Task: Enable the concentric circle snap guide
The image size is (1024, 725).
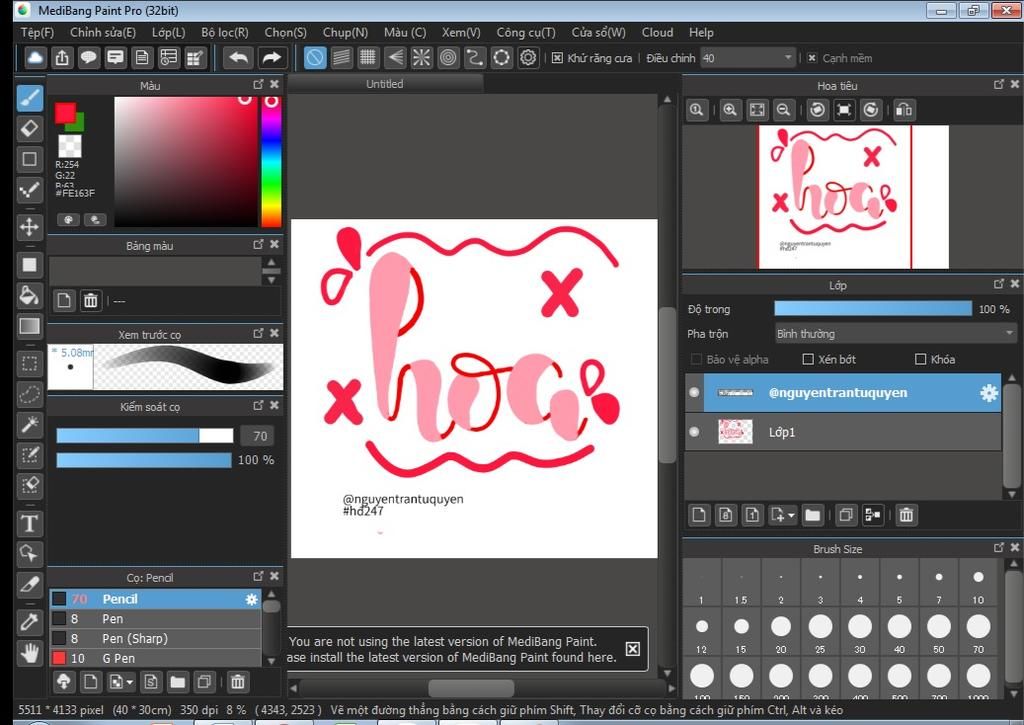Action: pyautogui.click(x=448, y=57)
